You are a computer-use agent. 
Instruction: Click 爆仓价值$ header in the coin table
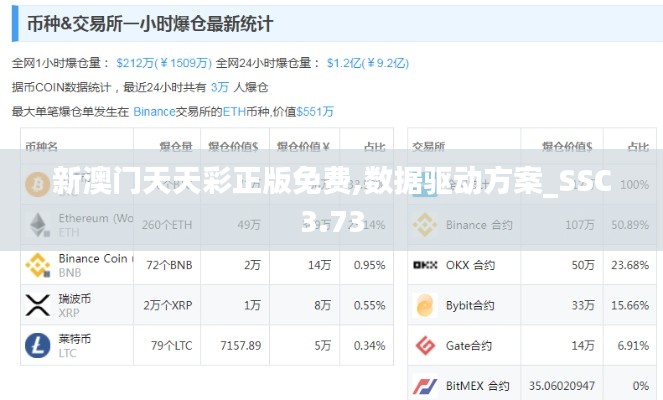pyautogui.click(x=233, y=147)
